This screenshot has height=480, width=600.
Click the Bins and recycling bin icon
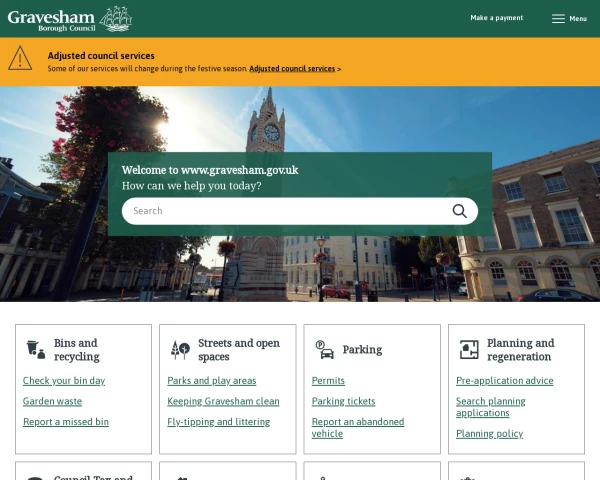click(36, 349)
